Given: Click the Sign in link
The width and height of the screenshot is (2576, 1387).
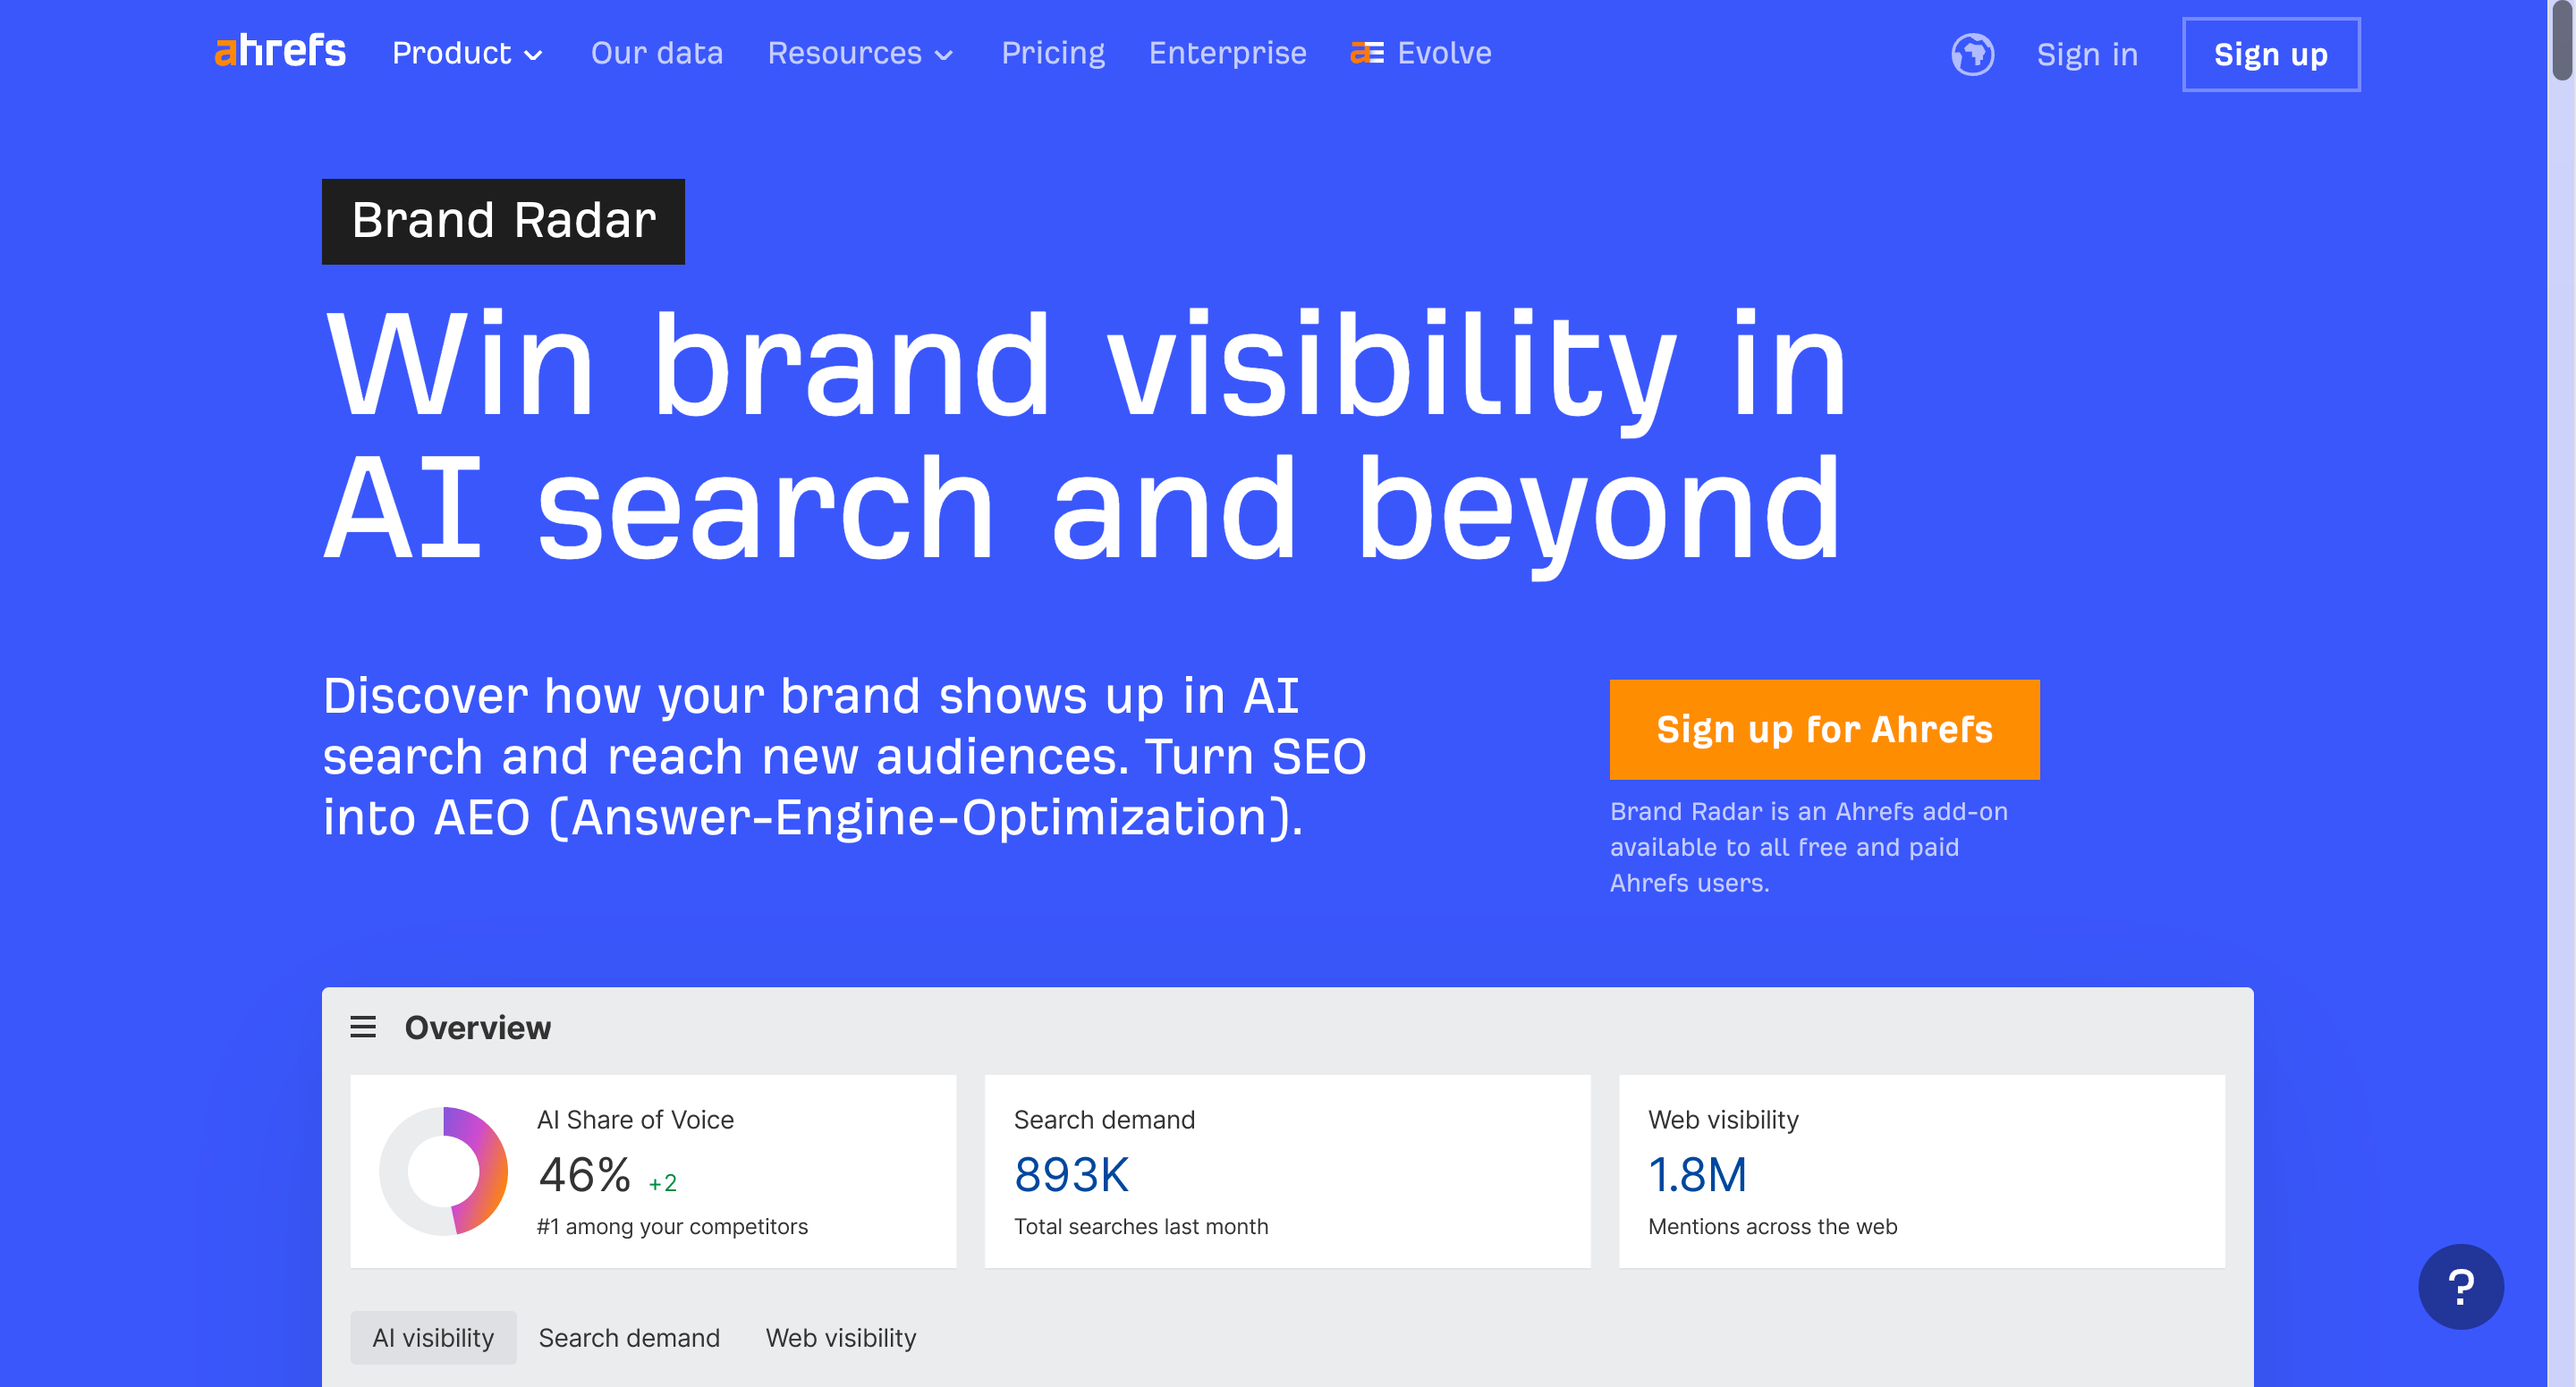Looking at the screenshot, I should [2087, 54].
